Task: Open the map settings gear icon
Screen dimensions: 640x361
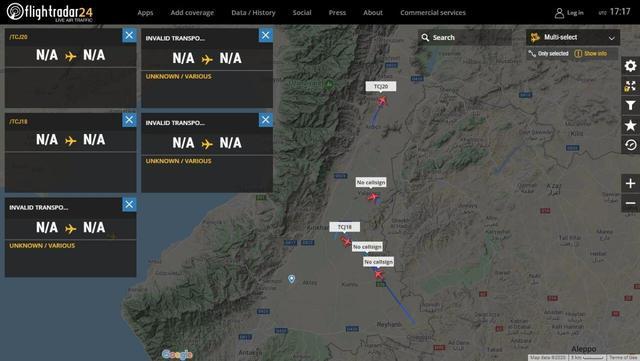Action: pos(630,66)
